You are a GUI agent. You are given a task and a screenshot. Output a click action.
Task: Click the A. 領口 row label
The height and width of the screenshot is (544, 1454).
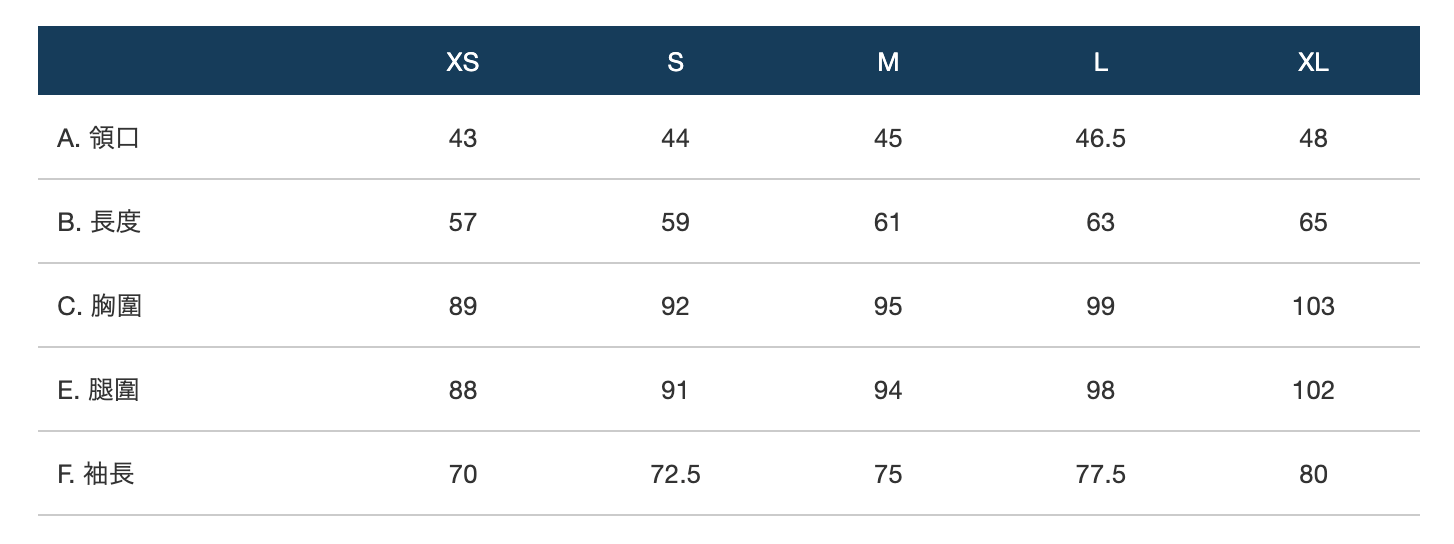tap(98, 138)
